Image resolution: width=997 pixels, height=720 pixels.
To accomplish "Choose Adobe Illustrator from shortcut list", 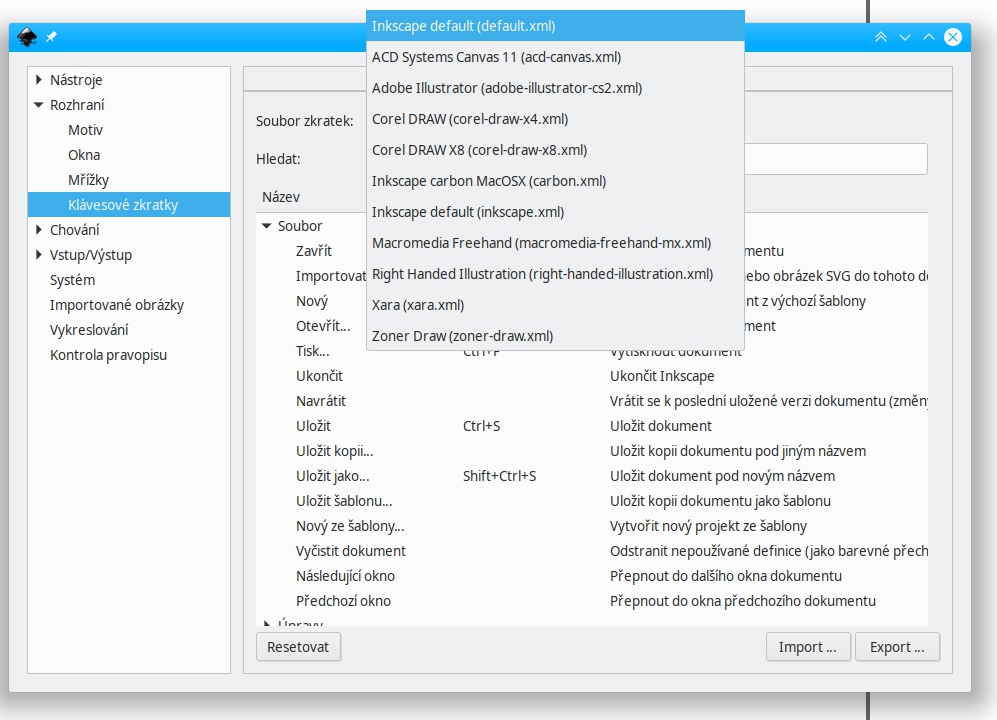I will pos(506,88).
